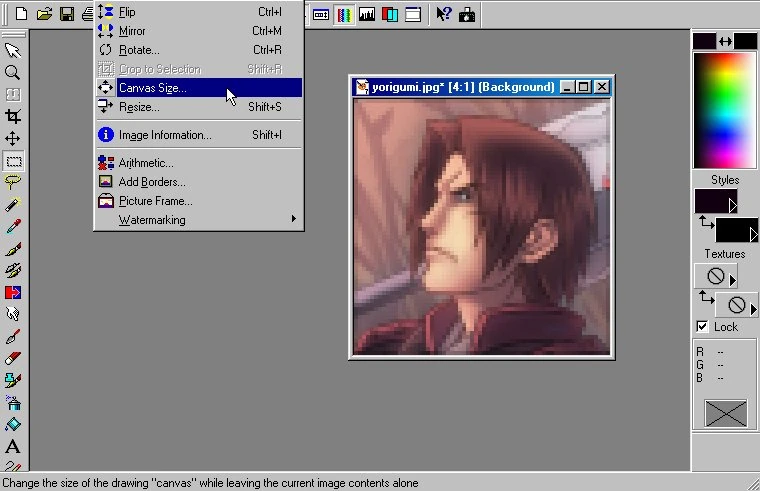Viewport: 760px width, 491px height.
Task: Create a new image with New icon
Action: 21,14
